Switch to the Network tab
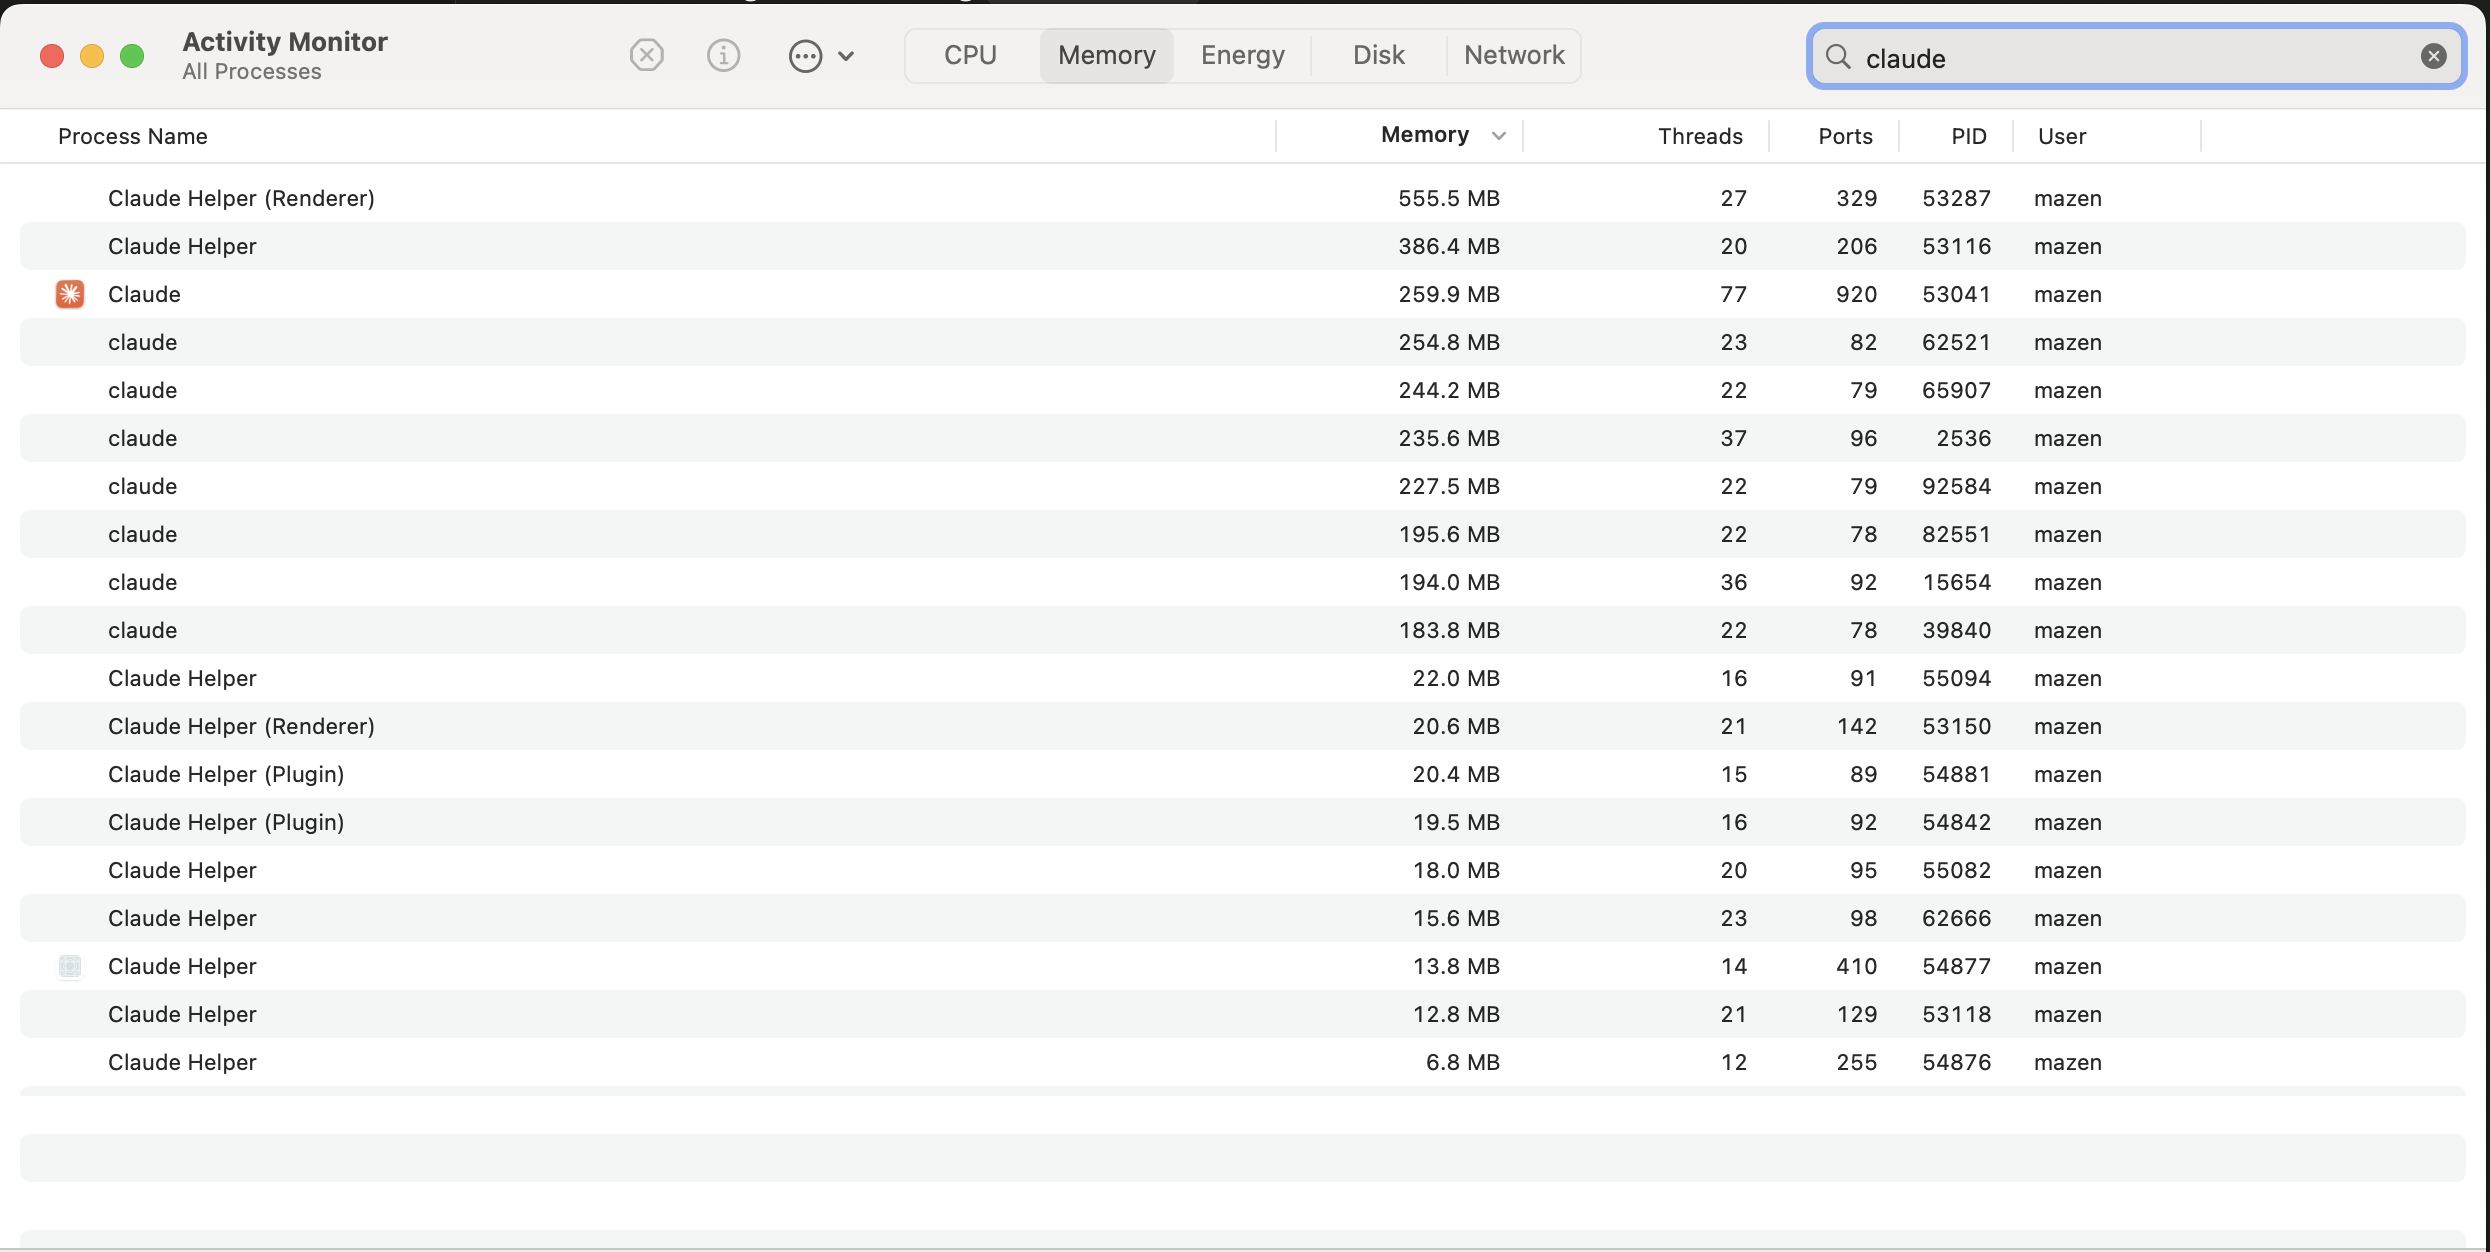This screenshot has width=2490, height=1252. [x=1514, y=55]
